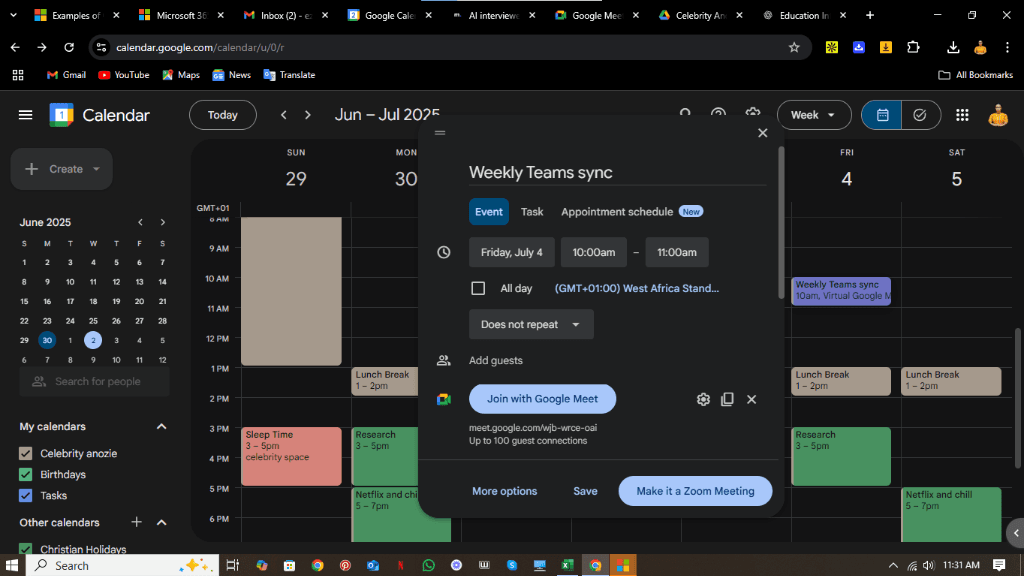Select the Appointment schedule tab

click(617, 212)
